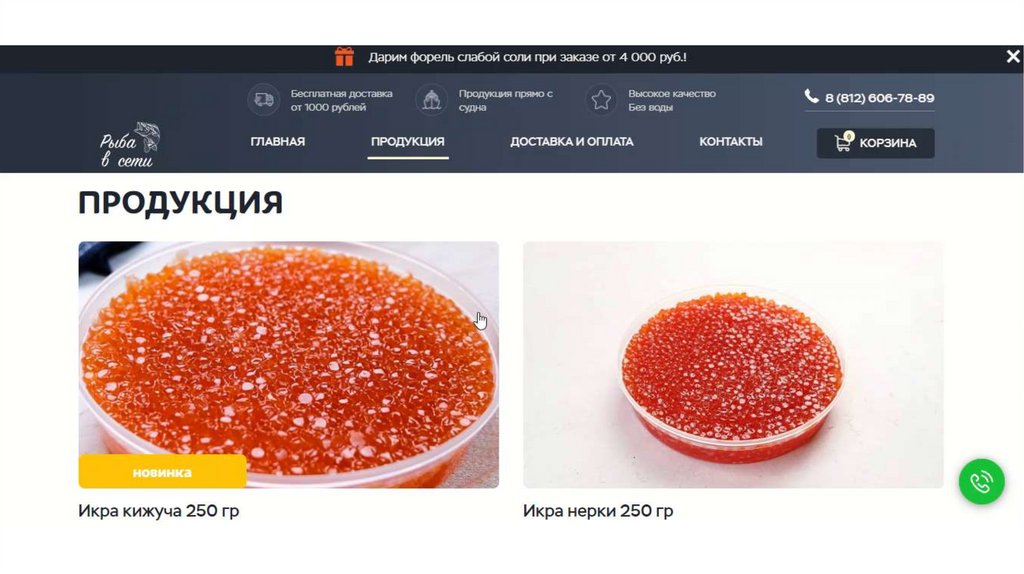This screenshot has width=1024, height=574.
Task: Click the ship icon near "Продукция прямо с судна"
Action: coord(432,100)
